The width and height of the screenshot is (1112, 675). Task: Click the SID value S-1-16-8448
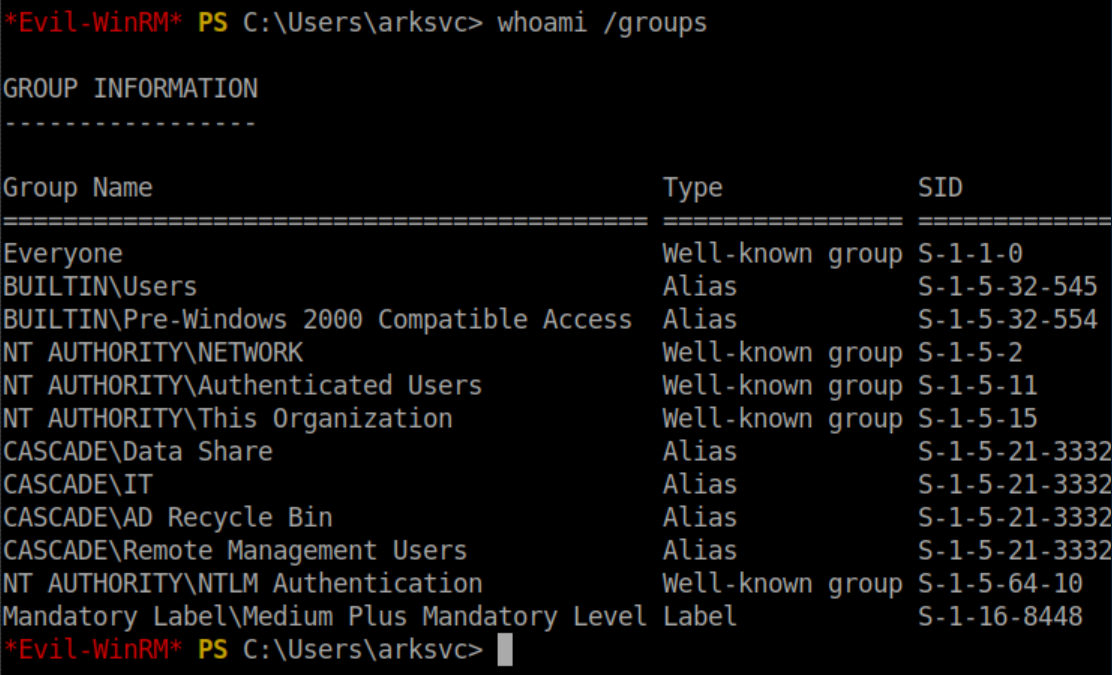point(1000,617)
